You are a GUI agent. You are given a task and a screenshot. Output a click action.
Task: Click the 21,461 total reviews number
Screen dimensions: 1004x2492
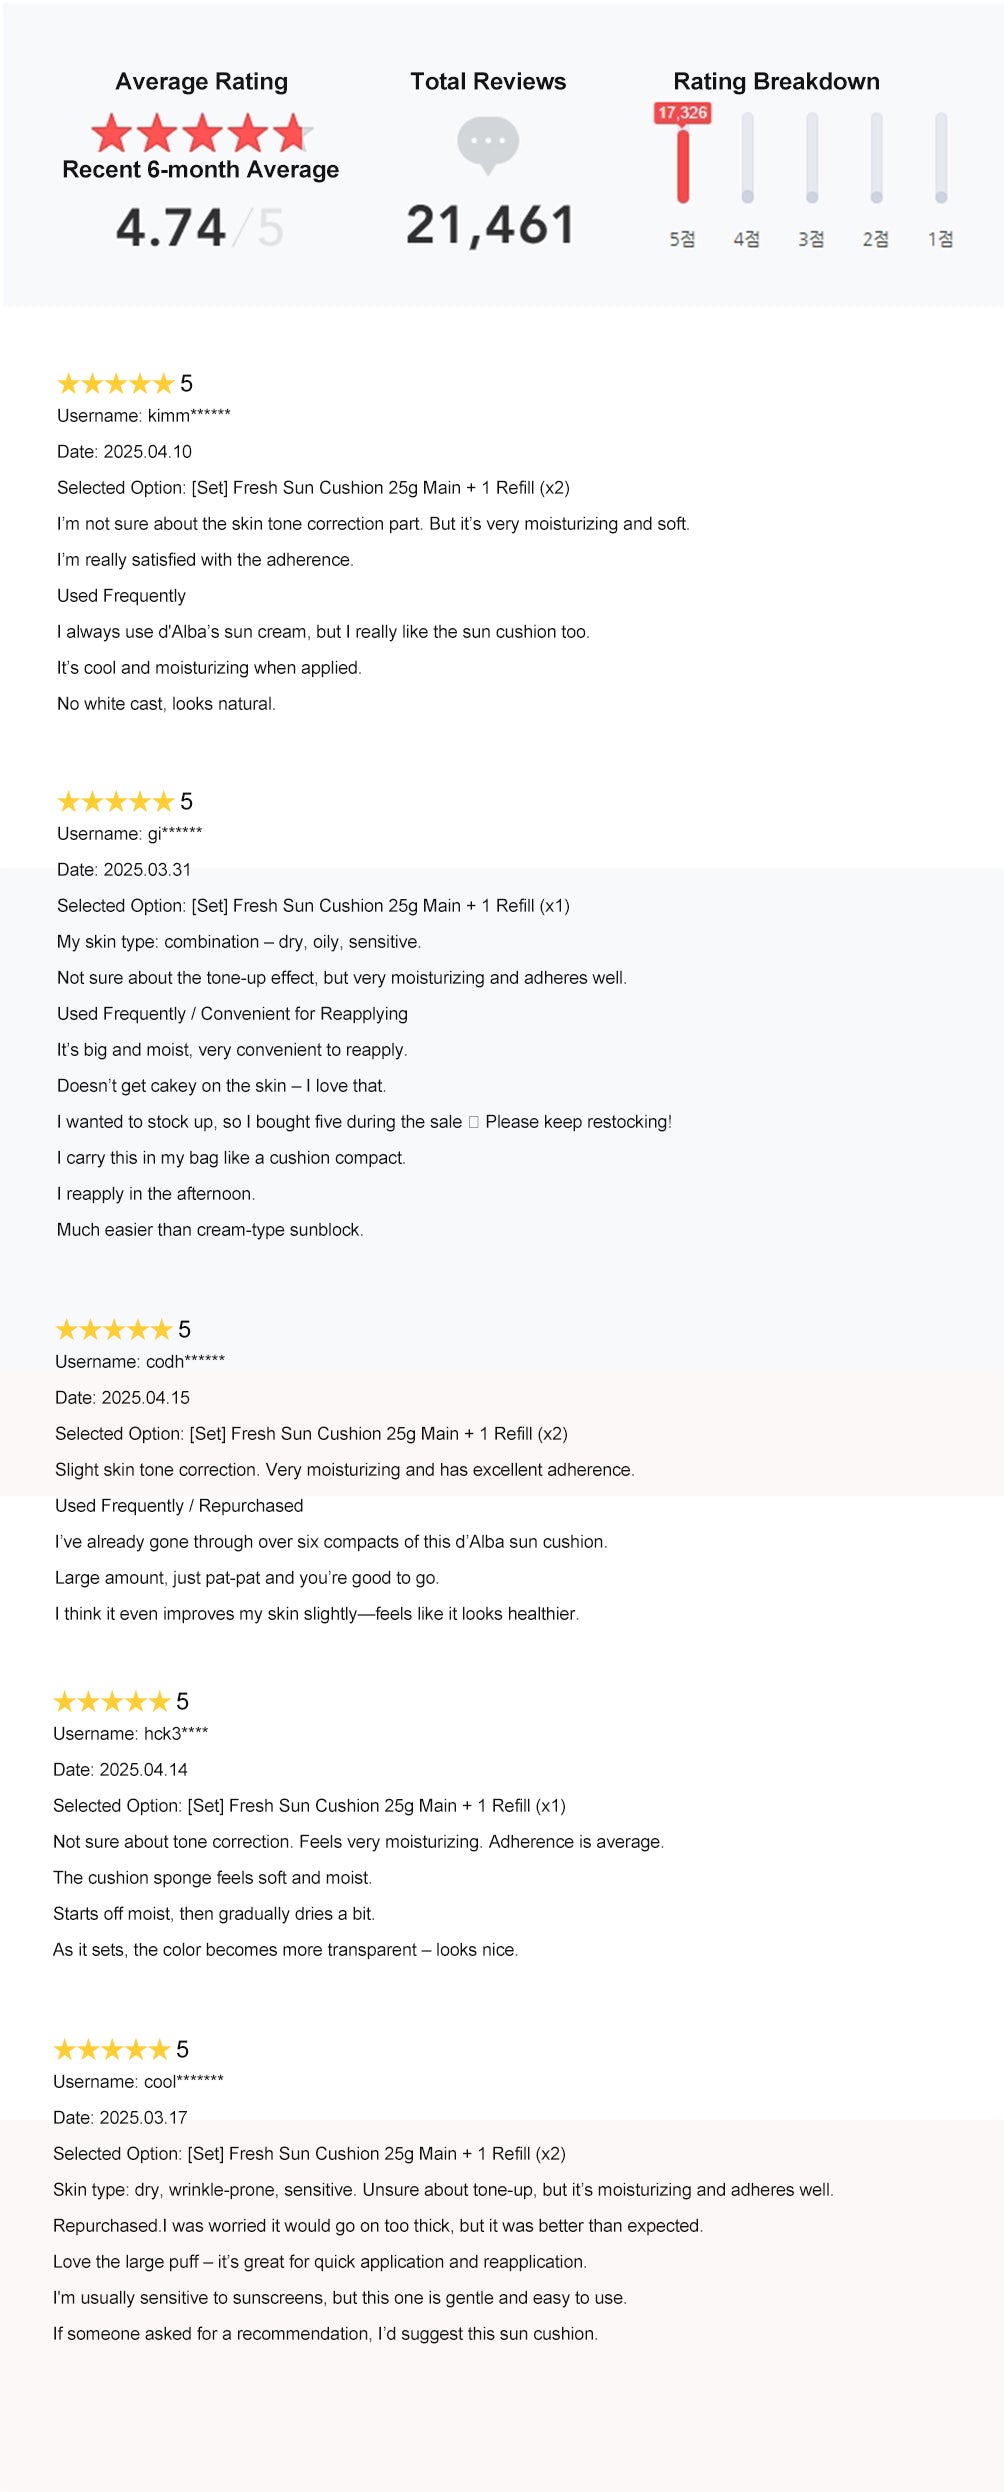click(x=490, y=226)
